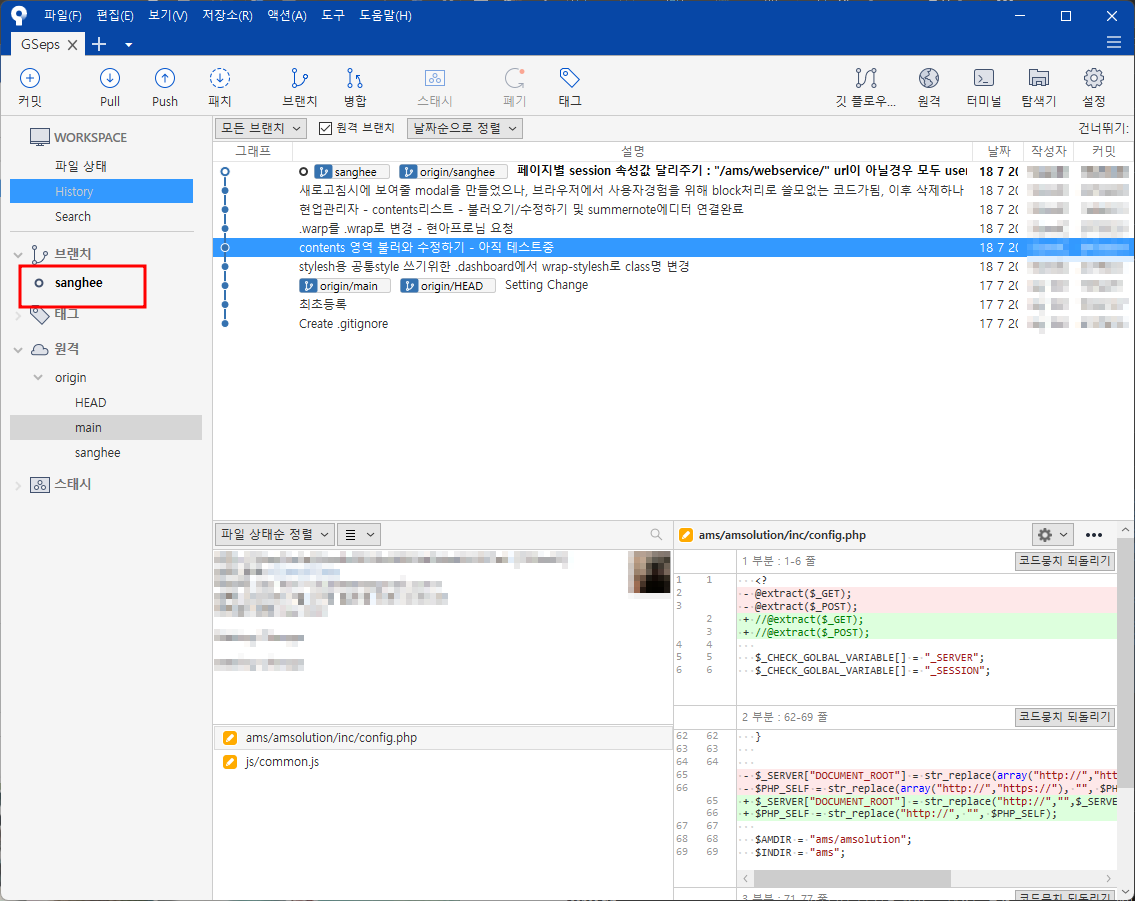
Task: Open the 도움말(H) menu
Action: (x=386, y=15)
